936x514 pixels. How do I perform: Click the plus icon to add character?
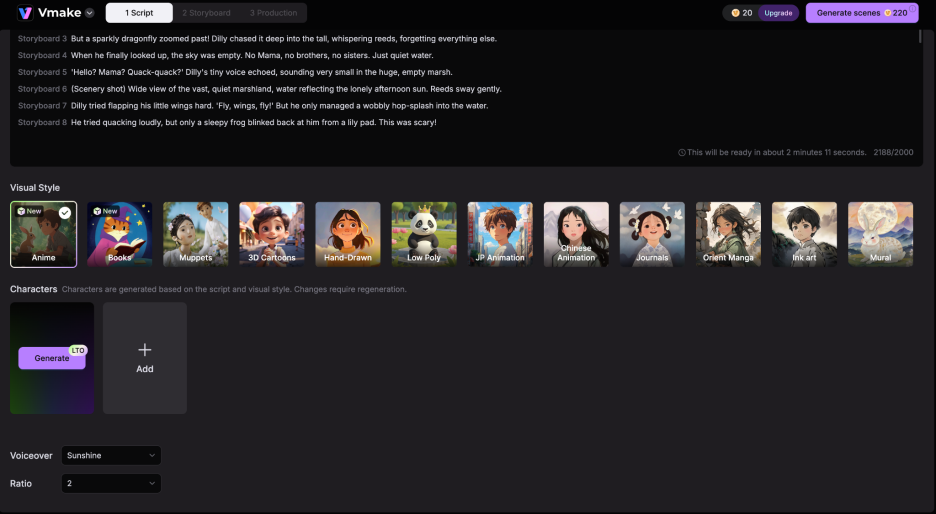tap(144, 351)
